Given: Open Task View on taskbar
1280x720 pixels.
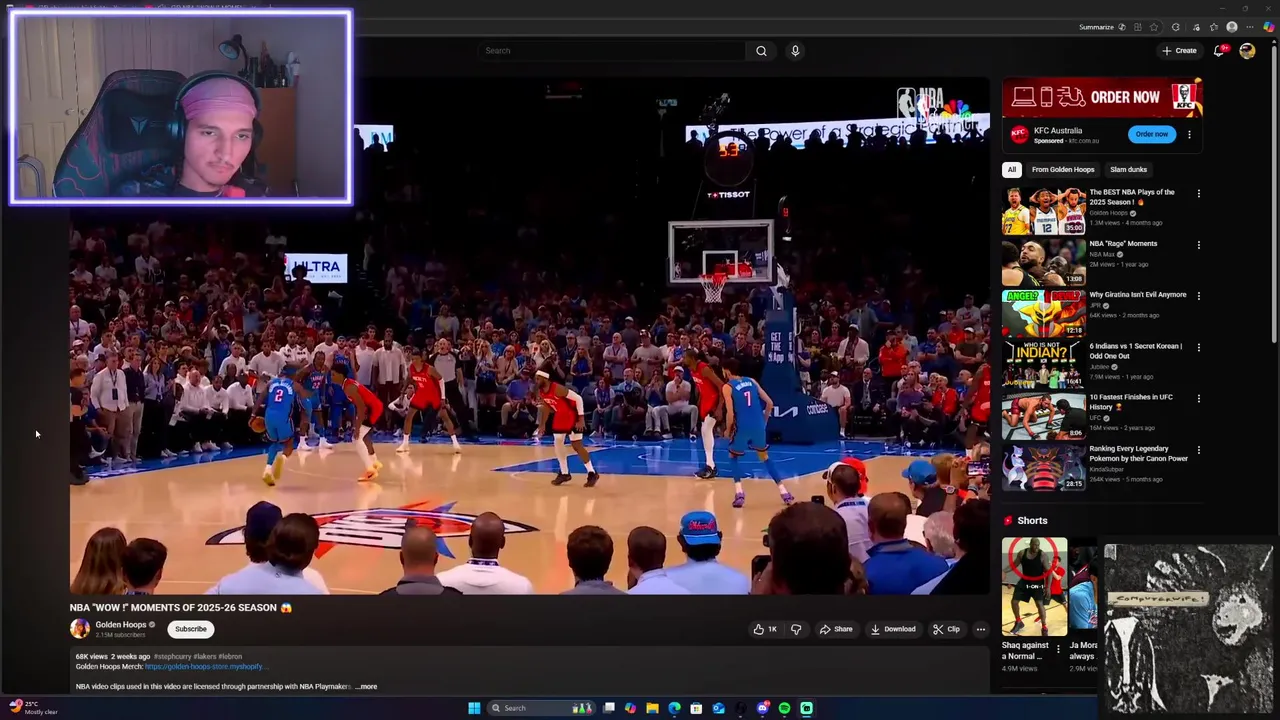Looking at the screenshot, I should (608, 708).
